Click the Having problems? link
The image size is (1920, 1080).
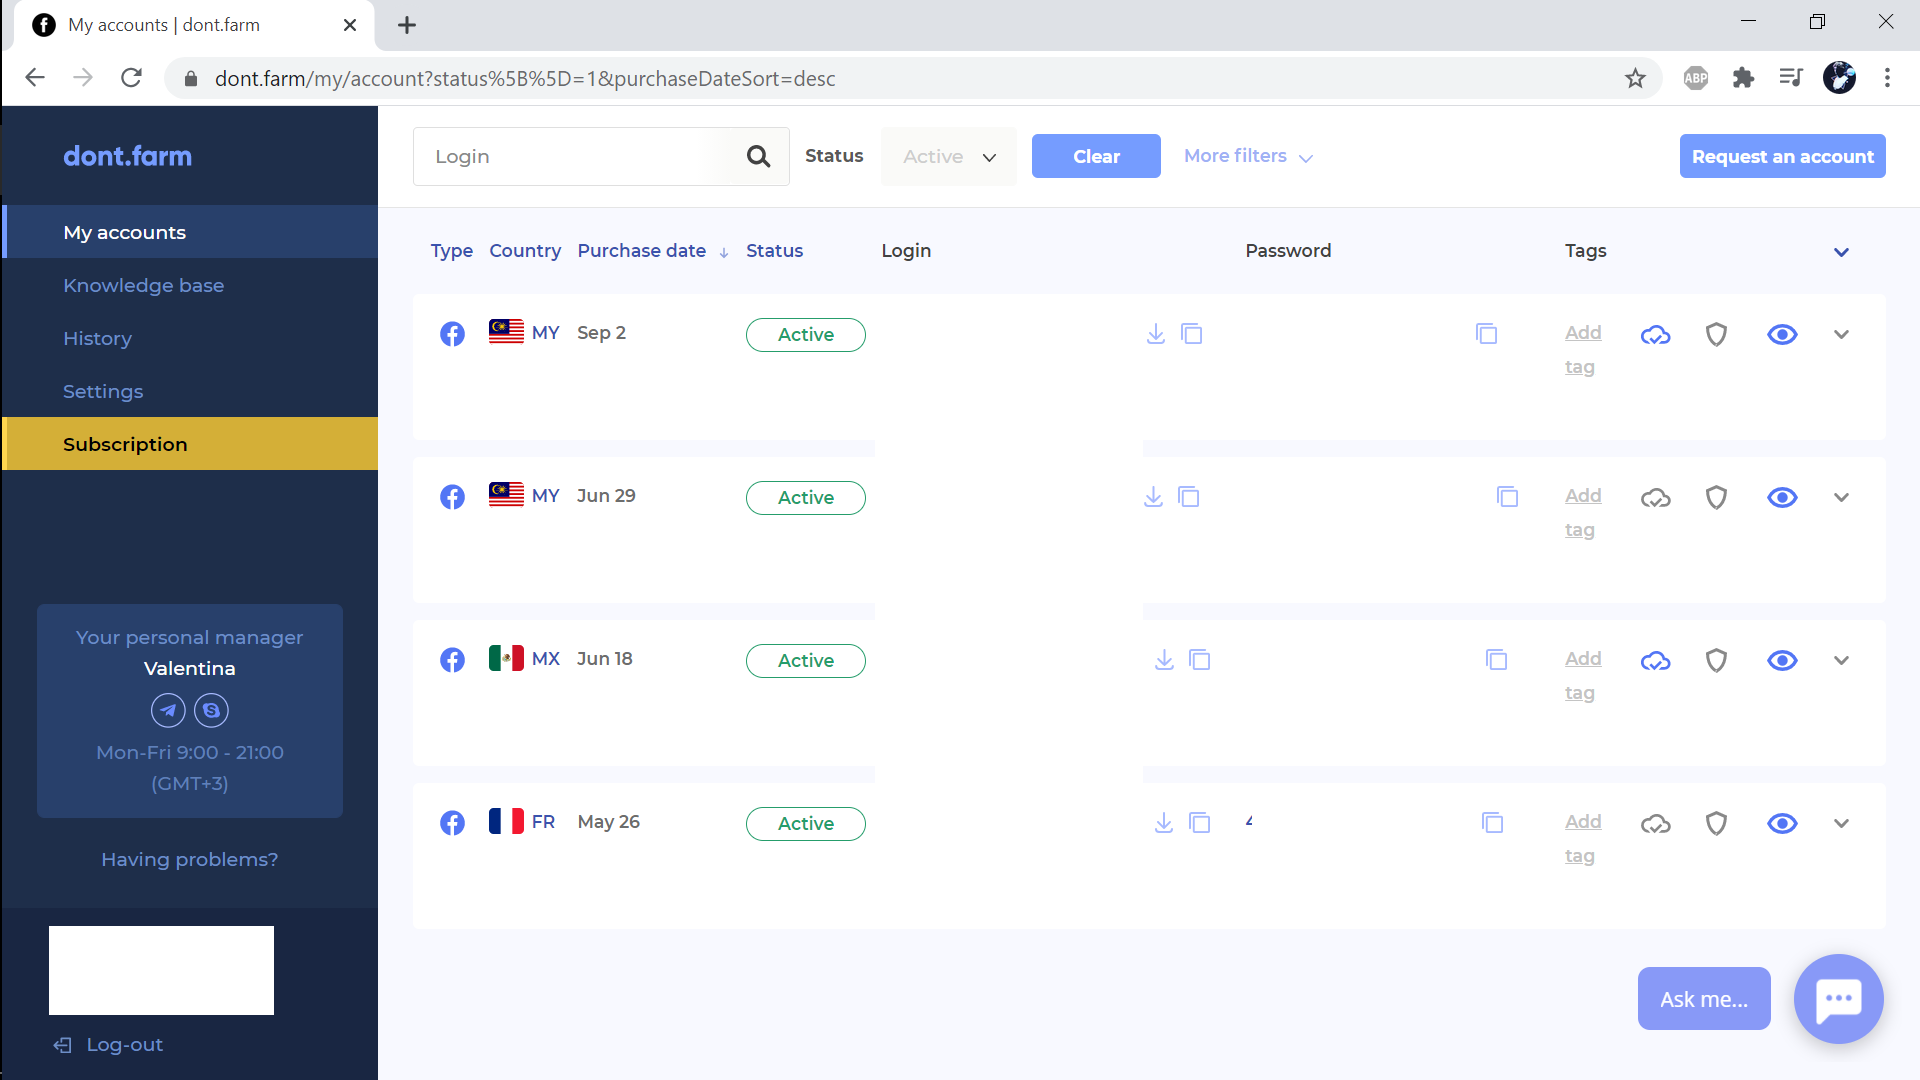[x=190, y=859]
